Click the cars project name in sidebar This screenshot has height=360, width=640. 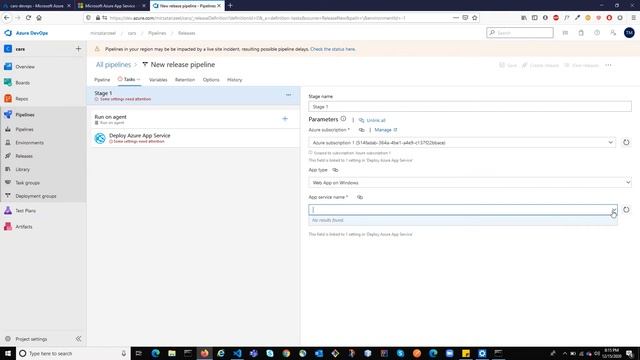20,49
